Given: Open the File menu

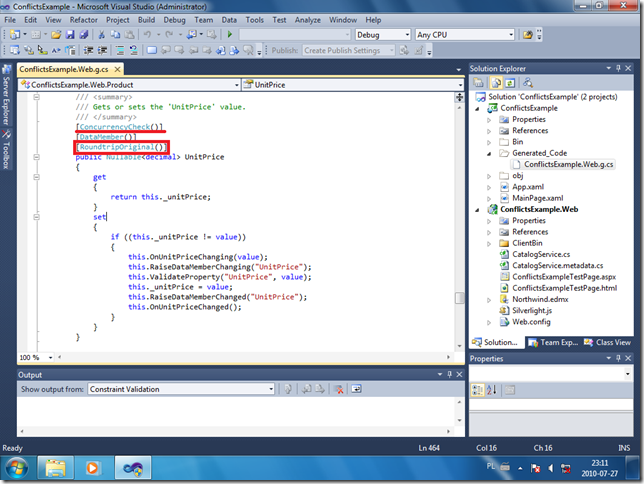Looking at the screenshot, I should tap(10, 20).
